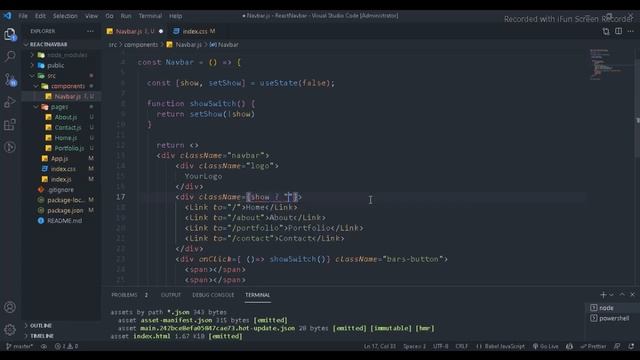640x360 pixels.
Task: Open About.js in pages folder
Action: (x=66, y=117)
